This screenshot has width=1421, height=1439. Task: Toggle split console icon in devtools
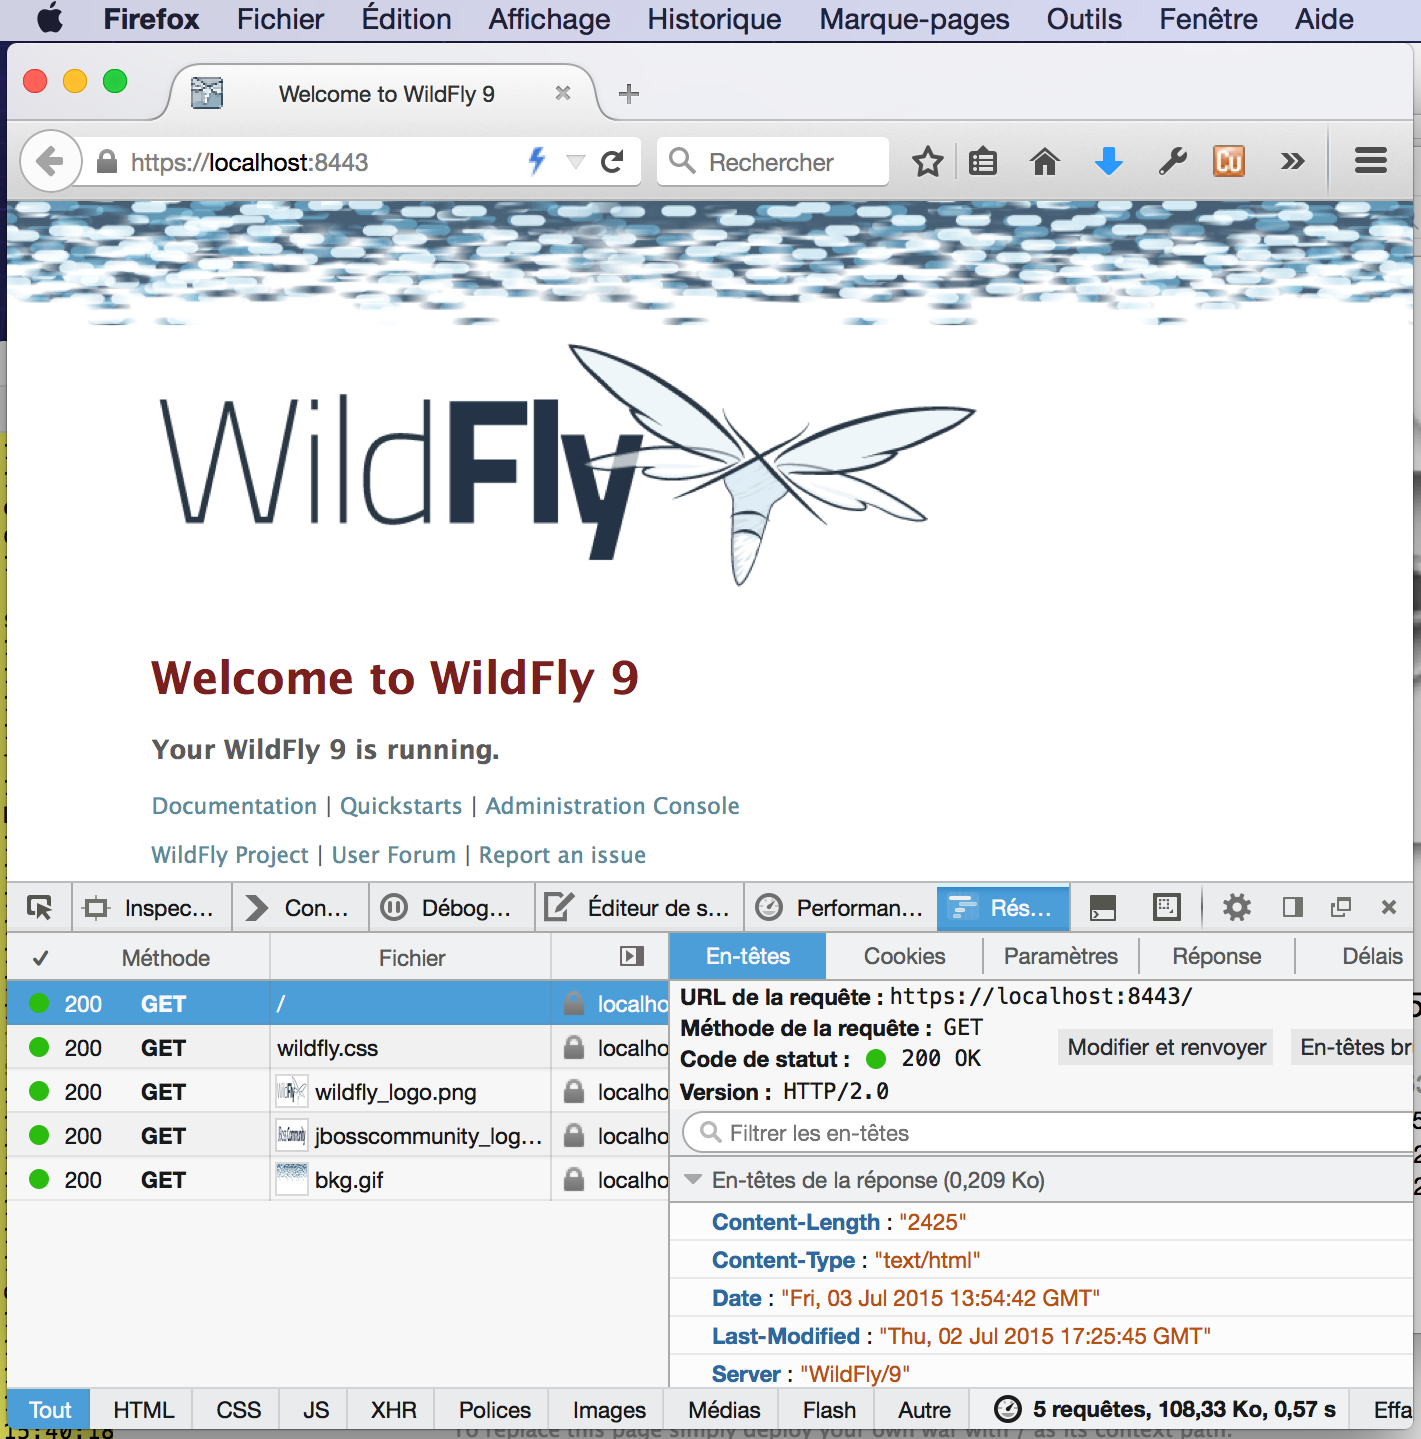(x=1102, y=907)
